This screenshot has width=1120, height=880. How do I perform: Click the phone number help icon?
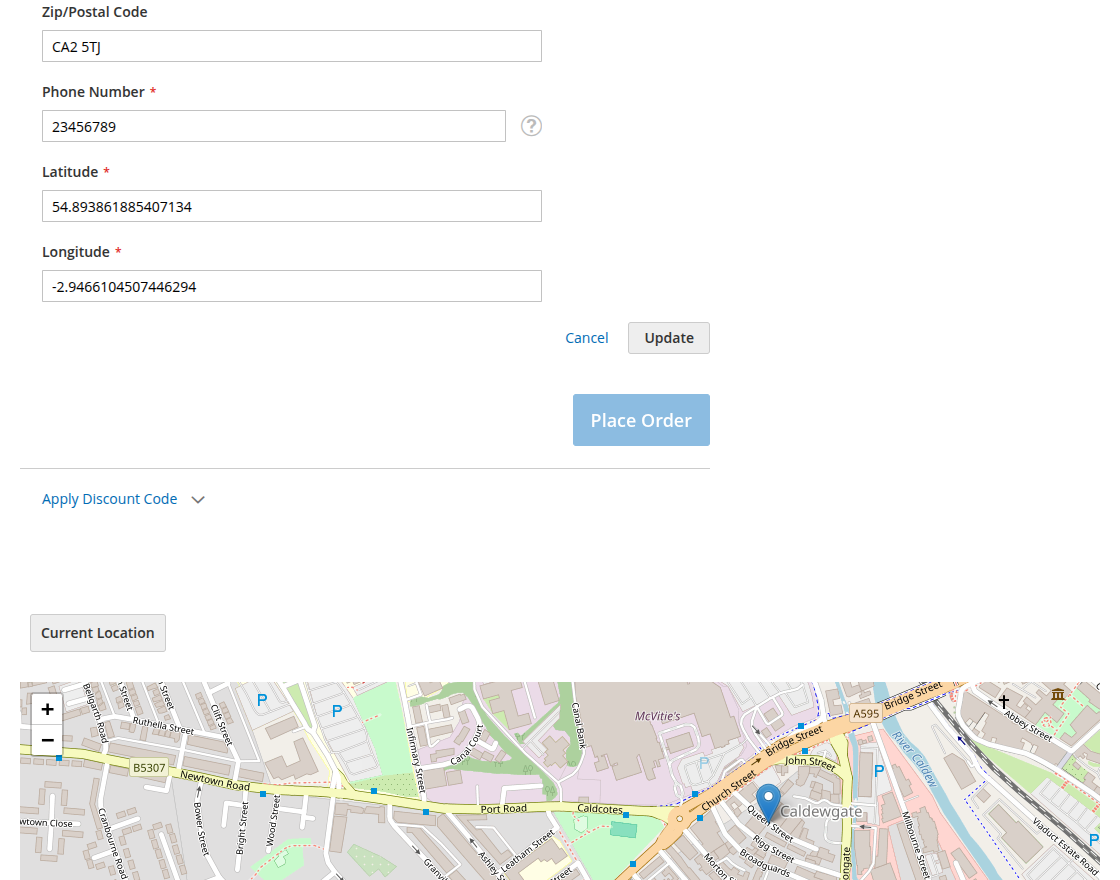[531, 126]
